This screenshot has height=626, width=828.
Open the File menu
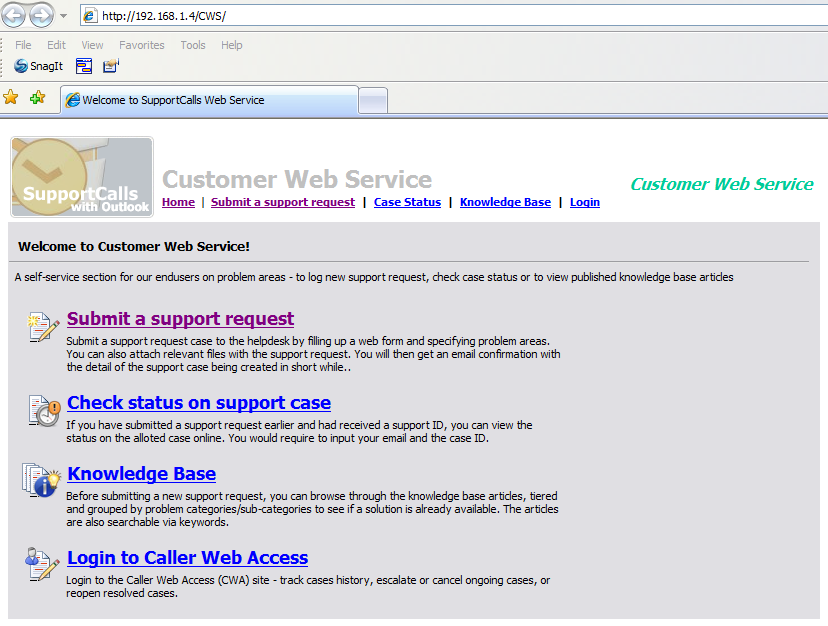(x=23, y=45)
